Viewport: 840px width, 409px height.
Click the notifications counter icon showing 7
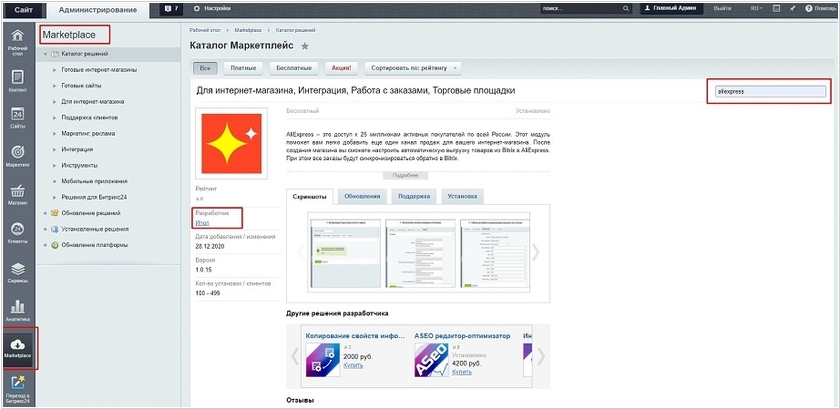click(171, 9)
